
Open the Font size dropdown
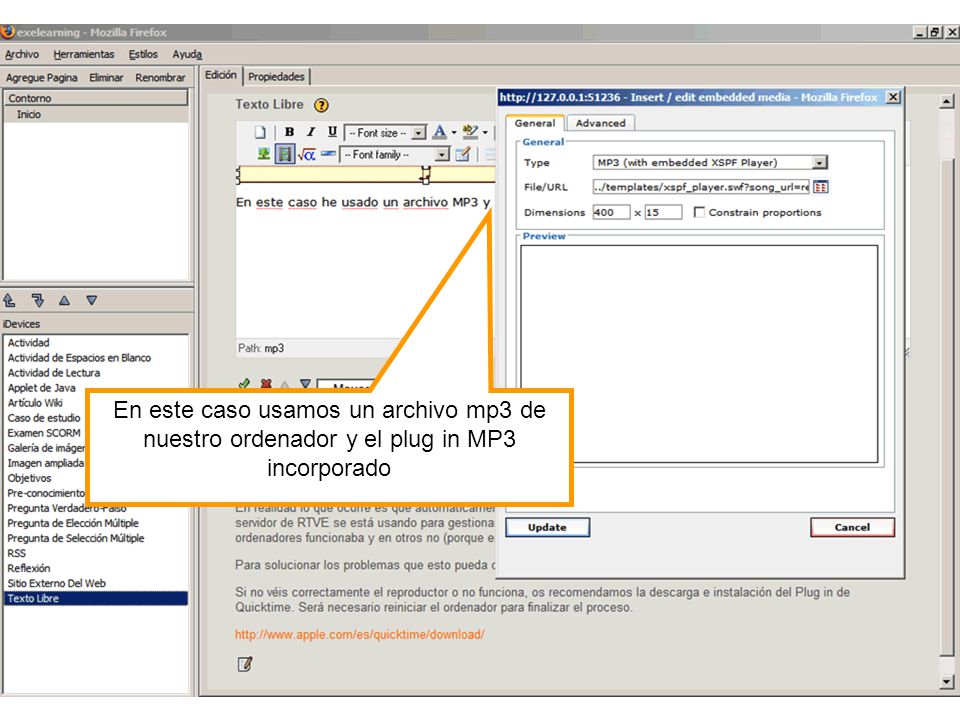click(385, 133)
